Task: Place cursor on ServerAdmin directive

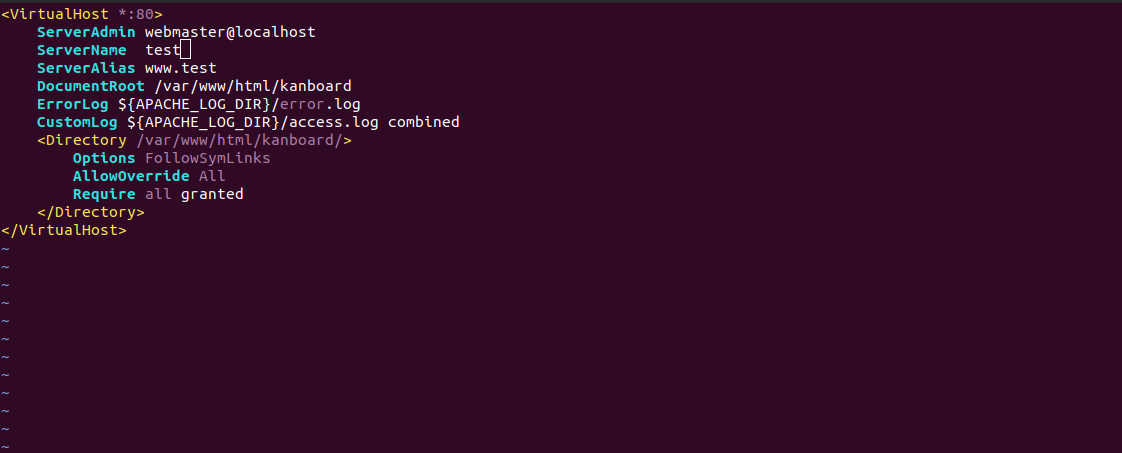Action: pos(86,31)
